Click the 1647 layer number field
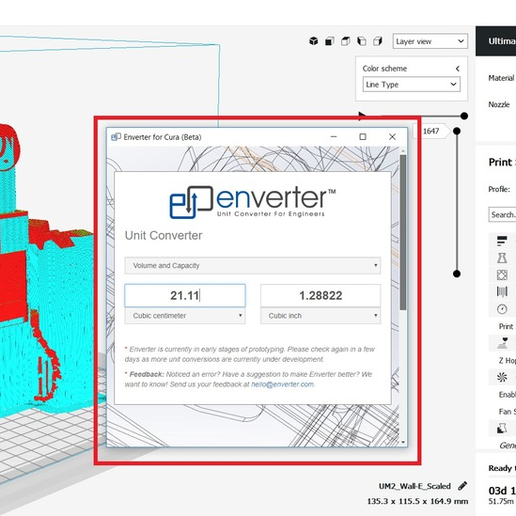The width and height of the screenshot is (516, 516). click(431, 131)
